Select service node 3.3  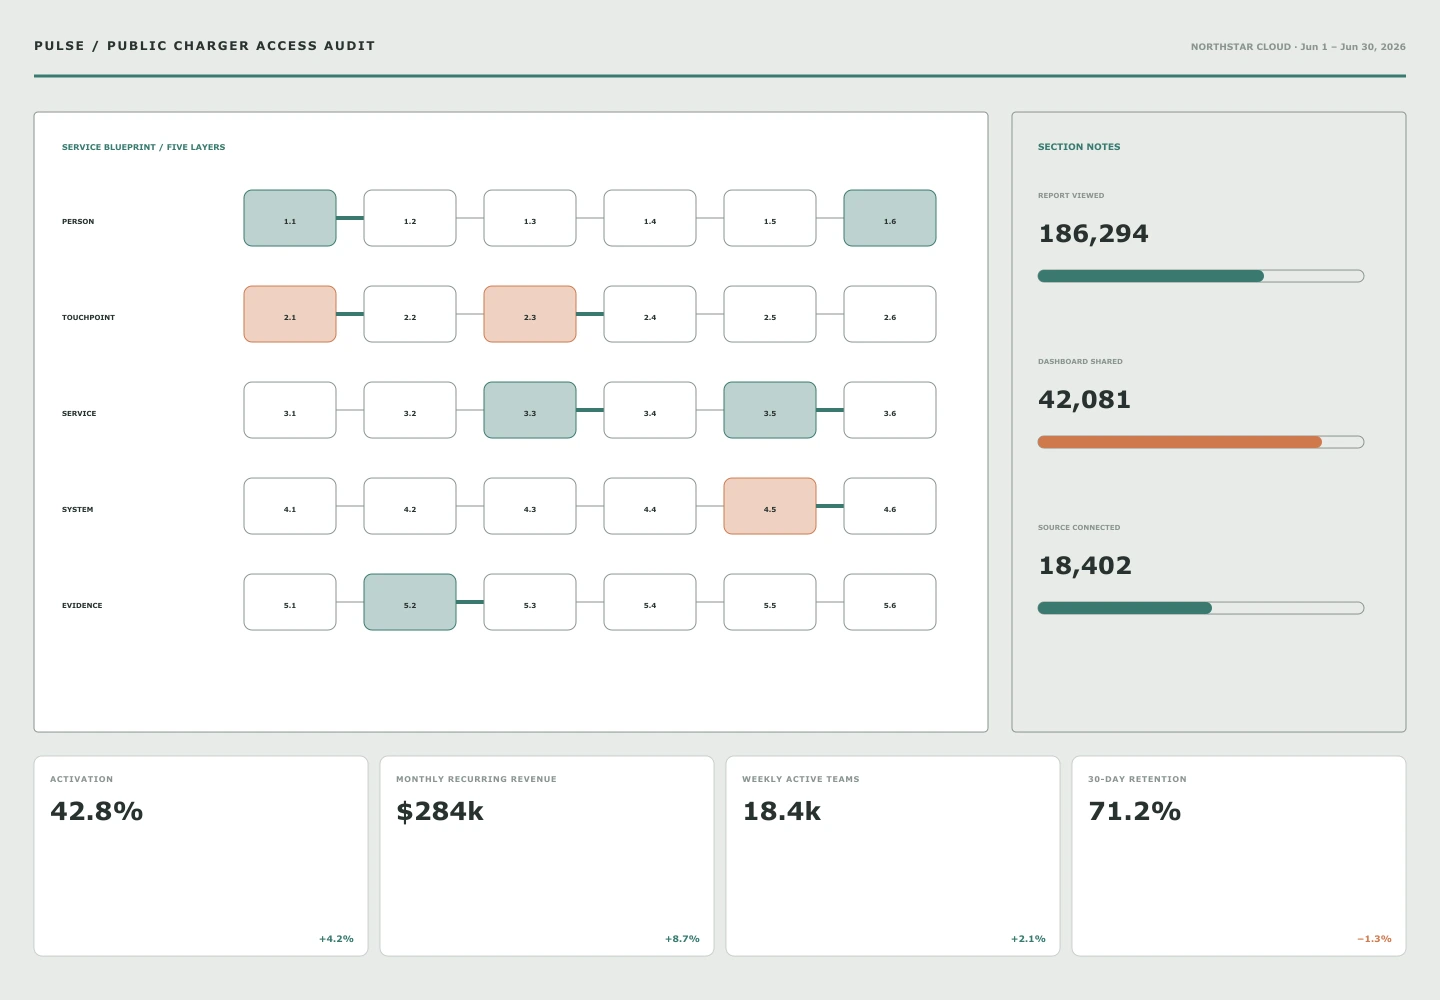coord(530,410)
